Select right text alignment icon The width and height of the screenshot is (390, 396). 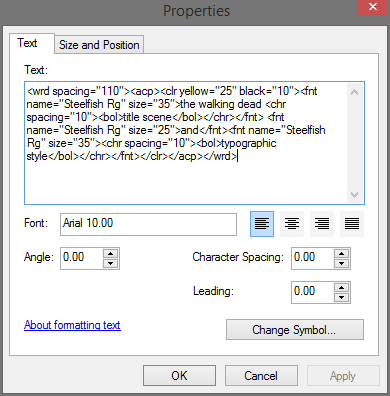coord(322,224)
